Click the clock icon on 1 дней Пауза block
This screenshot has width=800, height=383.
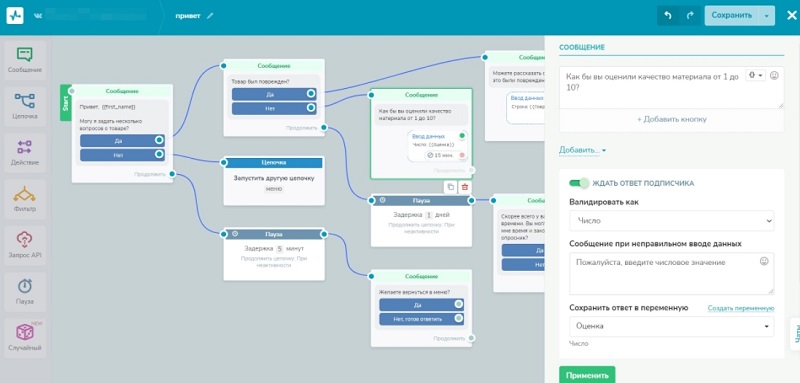(382, 200)
